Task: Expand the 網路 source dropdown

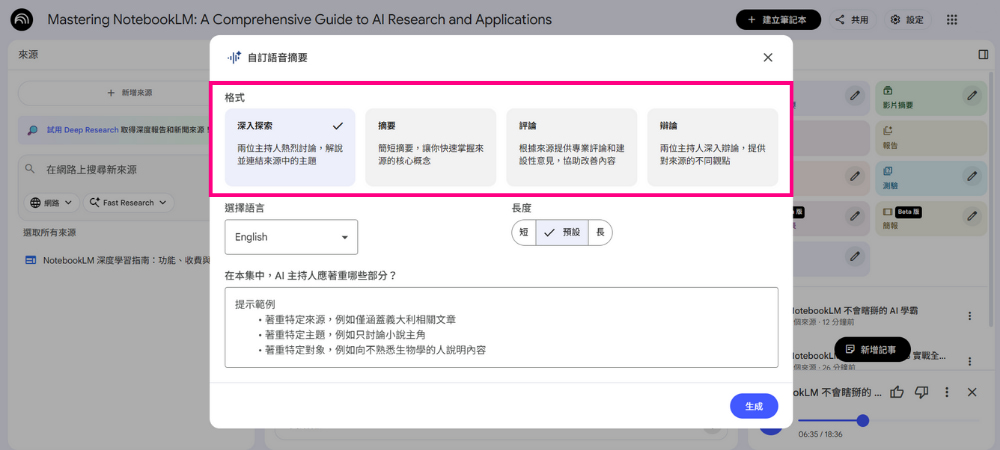Action: [x=53, y=203]
